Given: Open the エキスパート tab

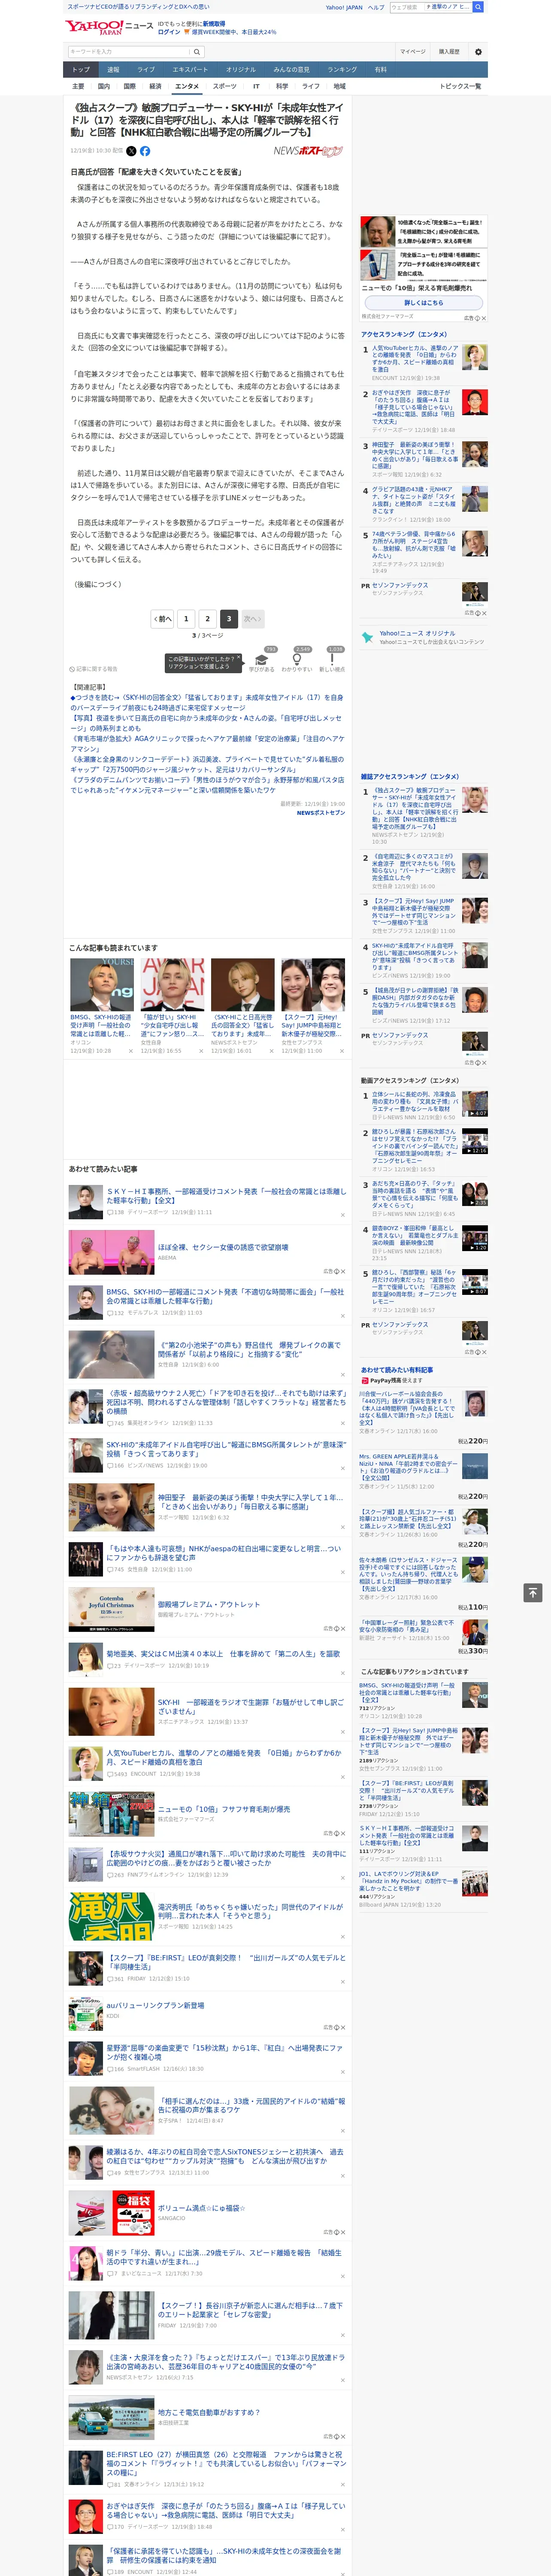Looking at the screenshot, I should coord(190,70).
